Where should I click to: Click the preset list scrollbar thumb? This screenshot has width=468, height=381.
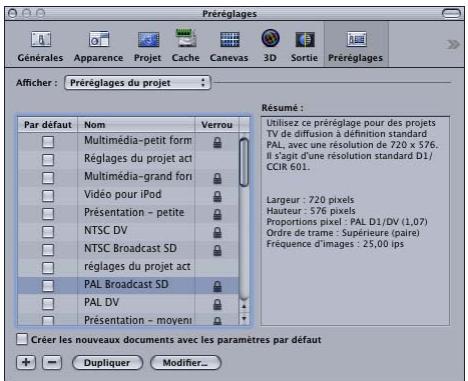(244, 162)
